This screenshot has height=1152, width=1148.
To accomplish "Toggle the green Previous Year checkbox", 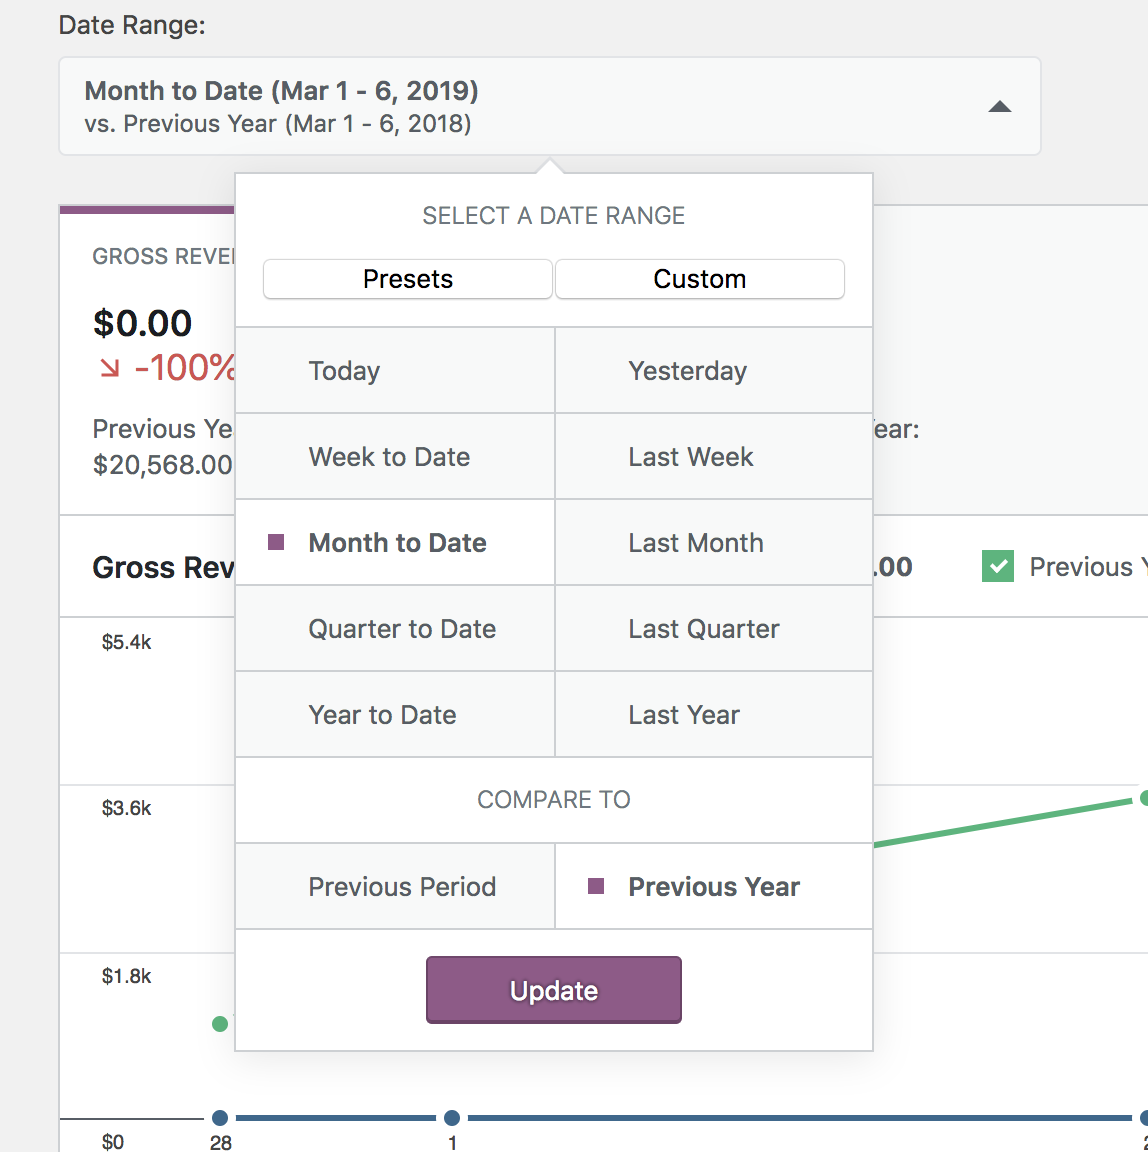I will (x=997, y=566).
